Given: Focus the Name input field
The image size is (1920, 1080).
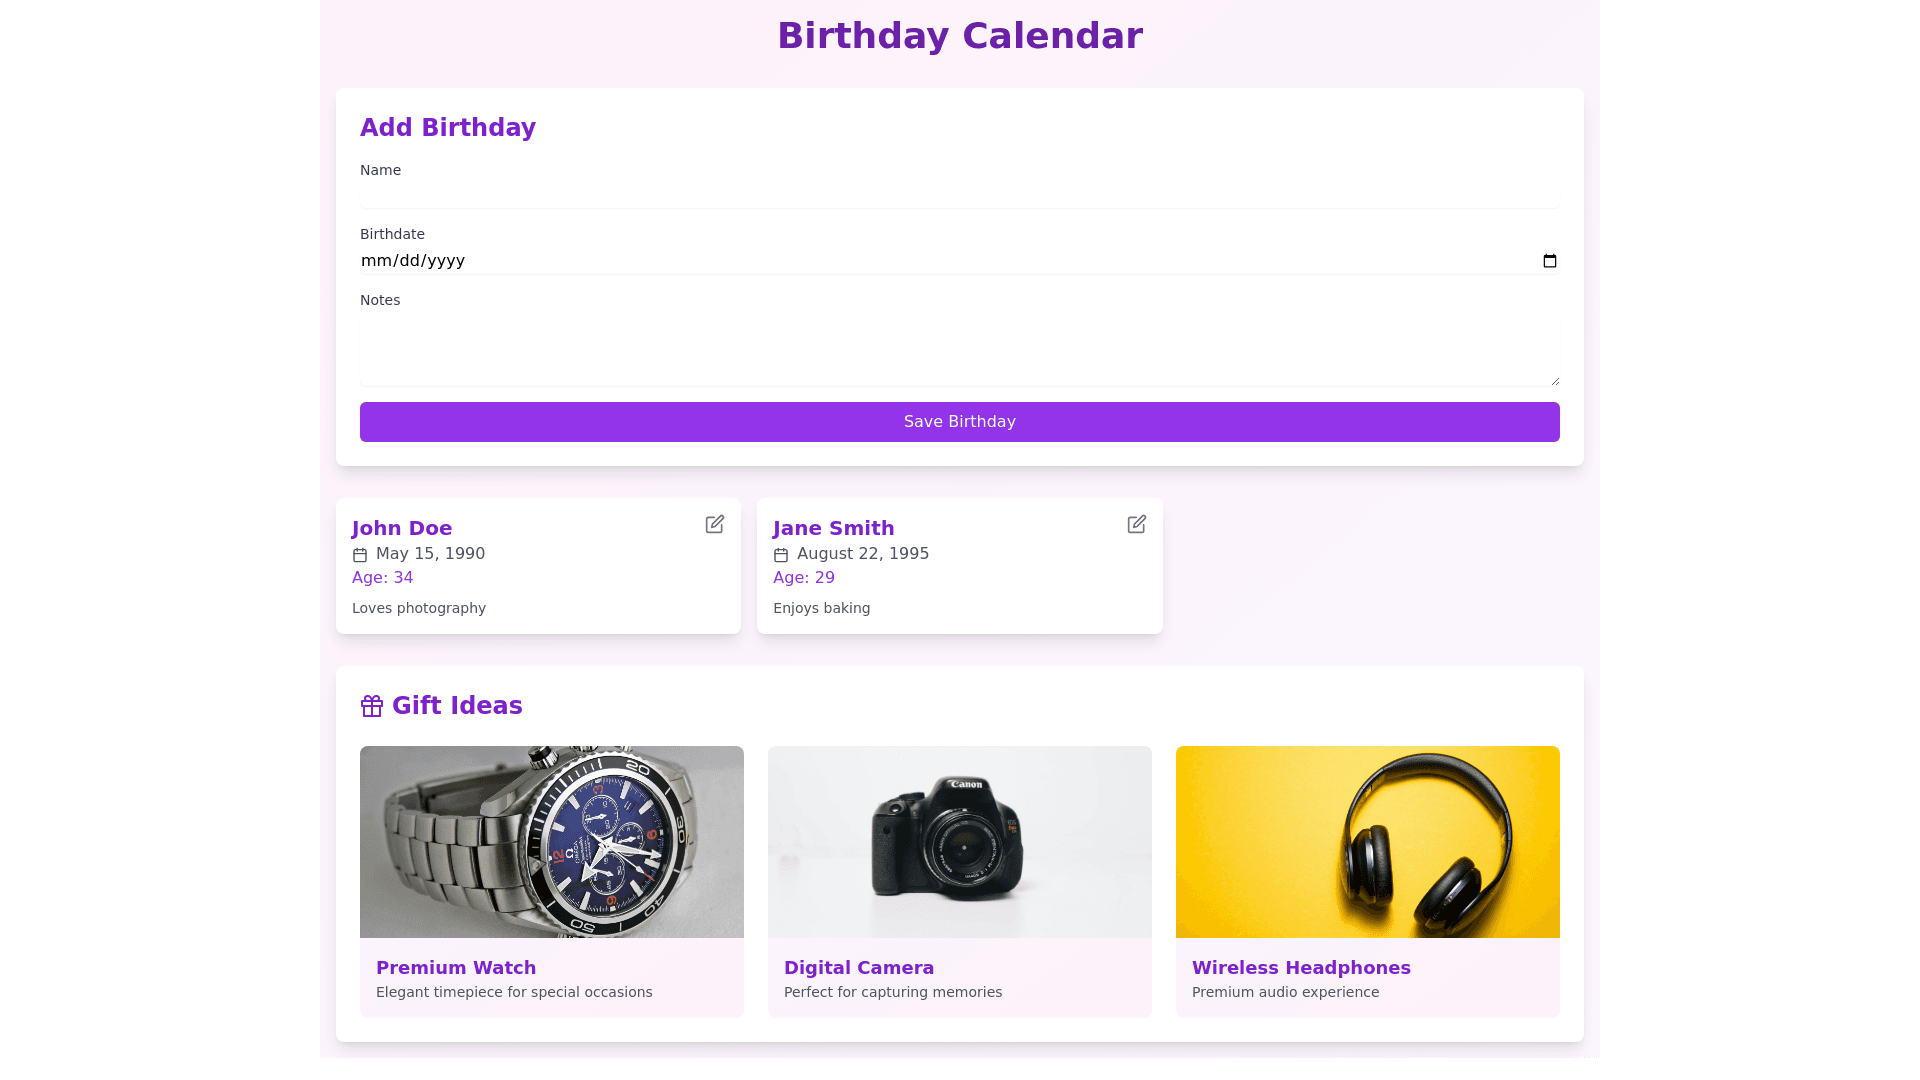Looking at the screenshot, I should tap(959, 195).
